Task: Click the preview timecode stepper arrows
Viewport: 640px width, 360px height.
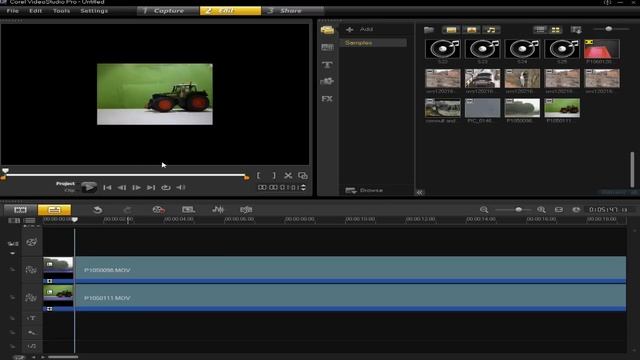Action: pos(303,187)
